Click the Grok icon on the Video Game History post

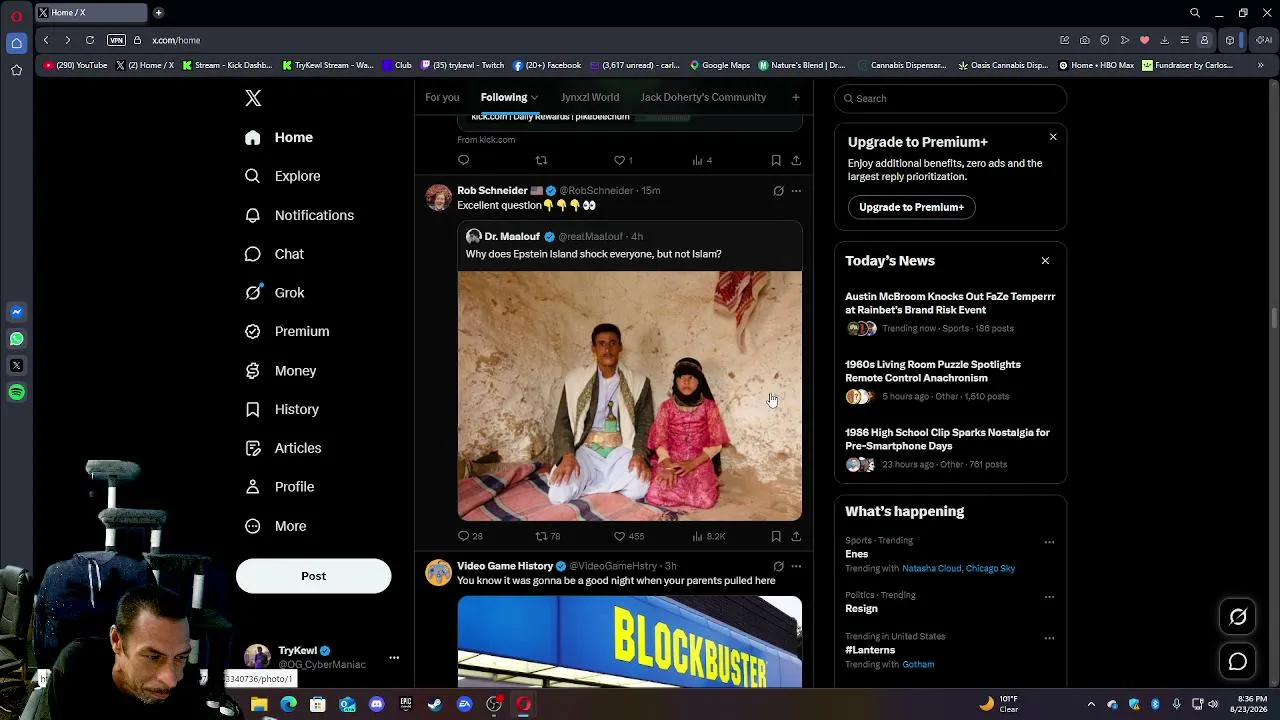[x=778, y=566]
